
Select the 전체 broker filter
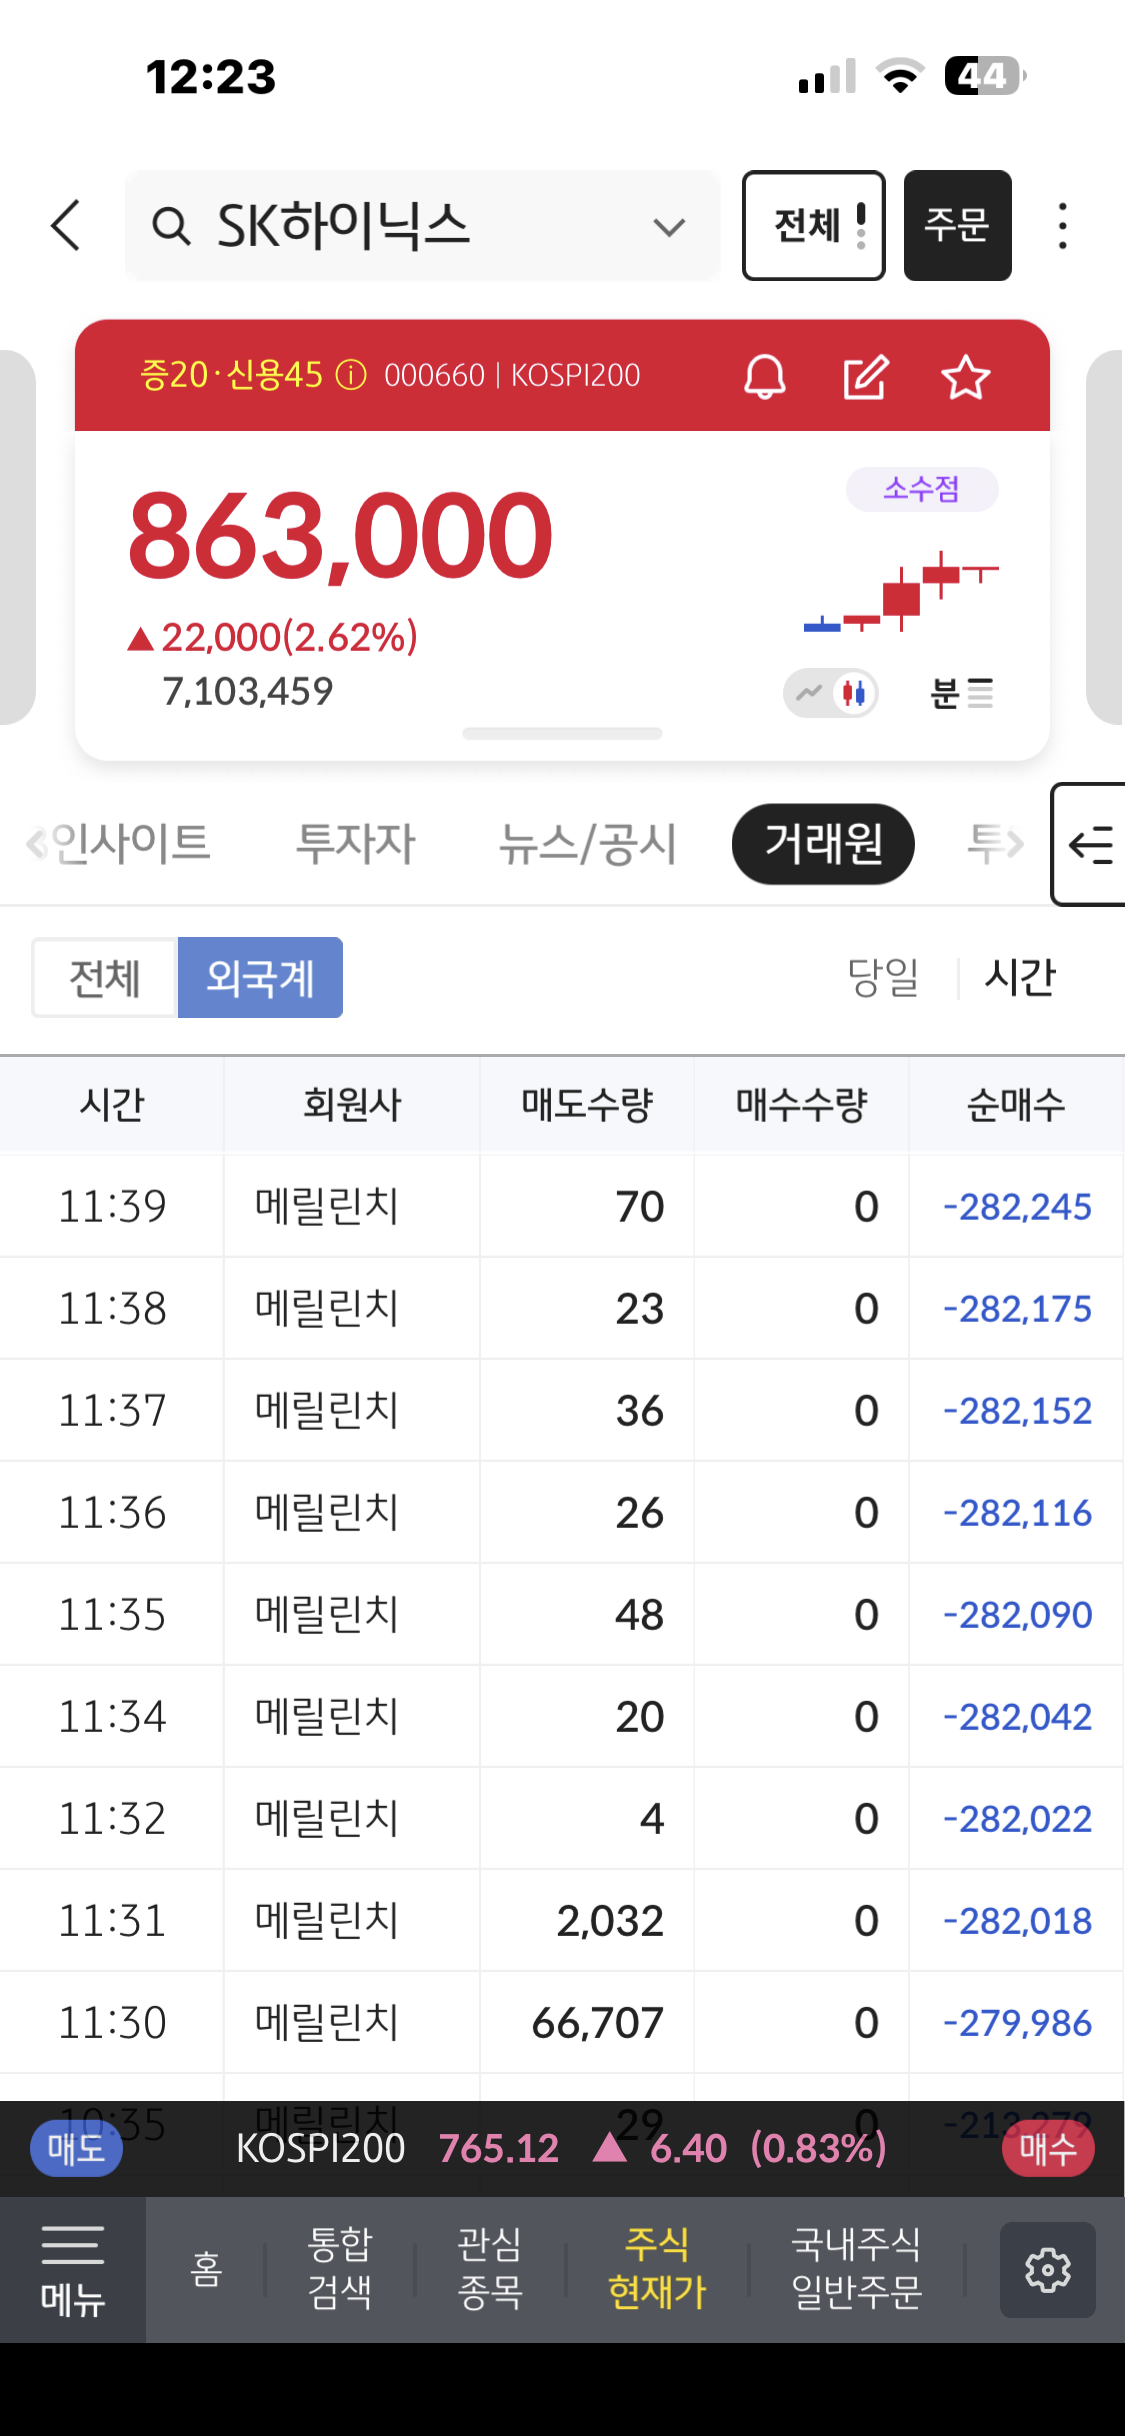pos(105,977)
